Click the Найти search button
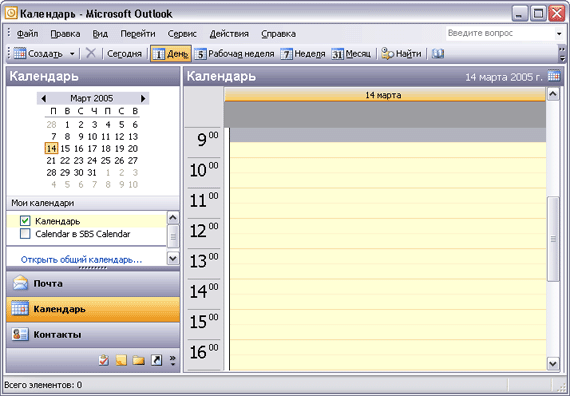The height and width of the screenshot is (396, 570). click(401, 54)
